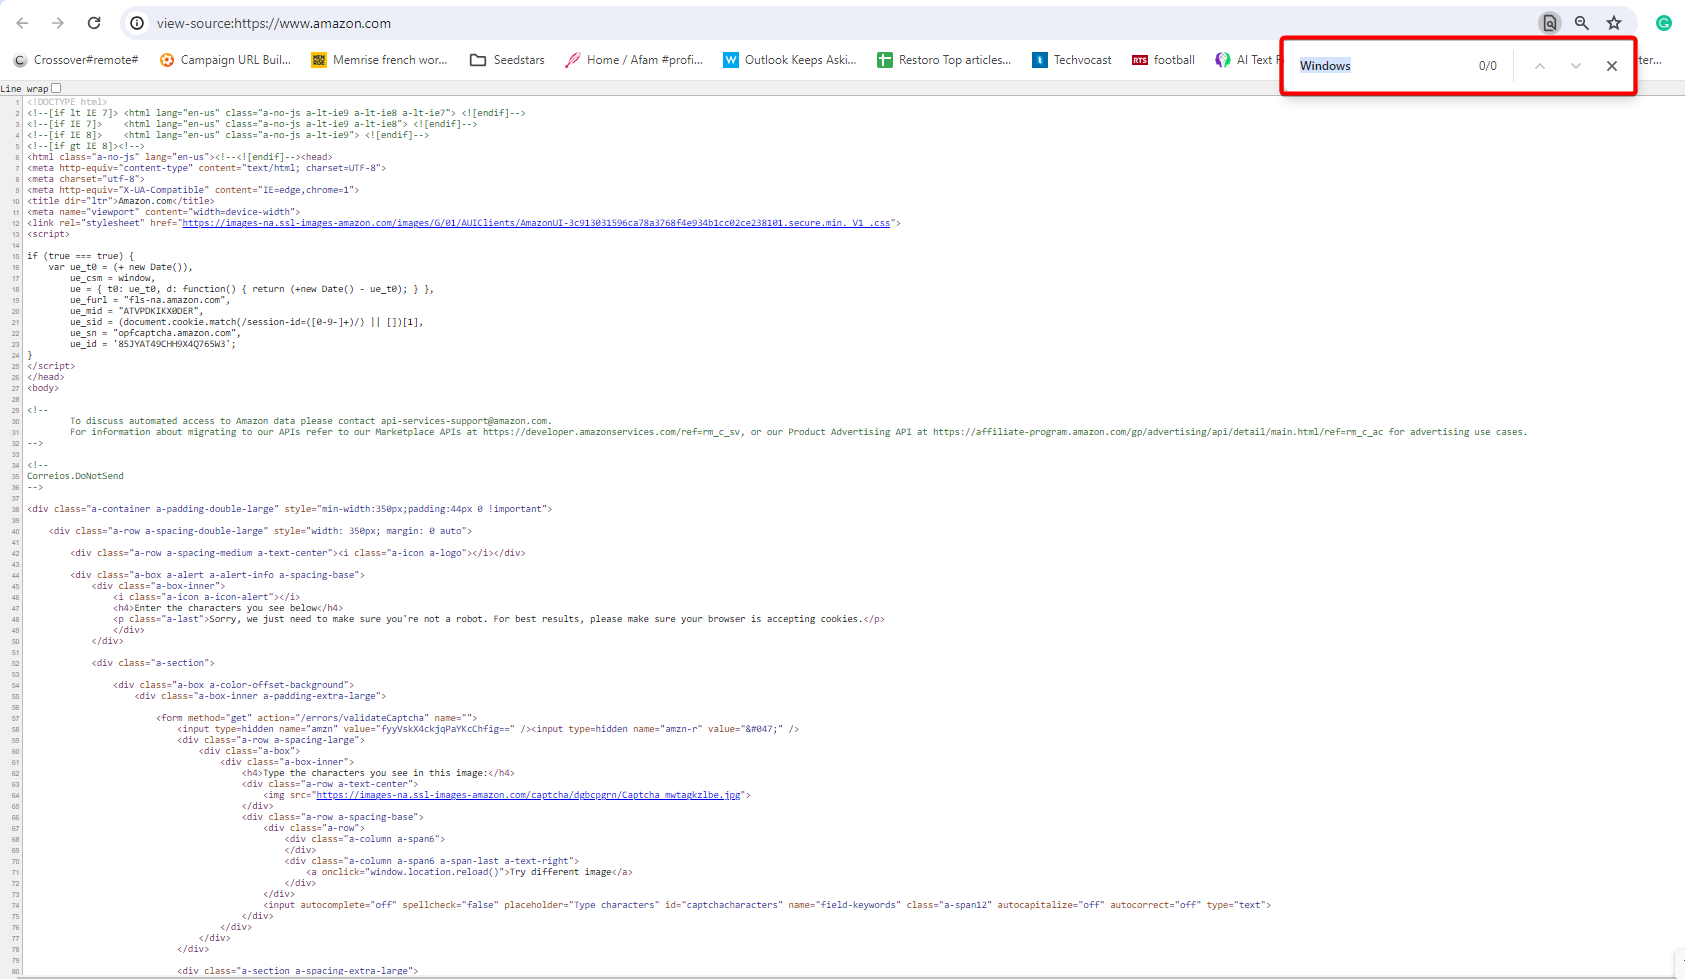Bookmark this page with the star icon
Viewport: 1685px width, 979px height.
pyautogui.click(x=1613, y=22)
